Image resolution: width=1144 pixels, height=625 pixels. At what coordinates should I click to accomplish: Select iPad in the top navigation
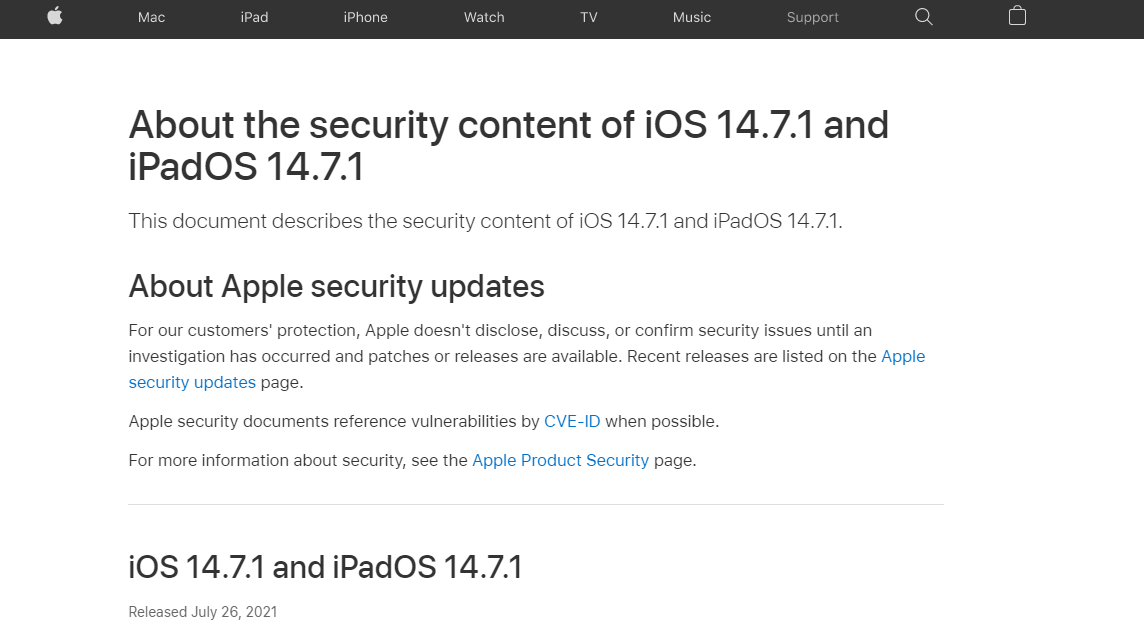pos(255,18)
